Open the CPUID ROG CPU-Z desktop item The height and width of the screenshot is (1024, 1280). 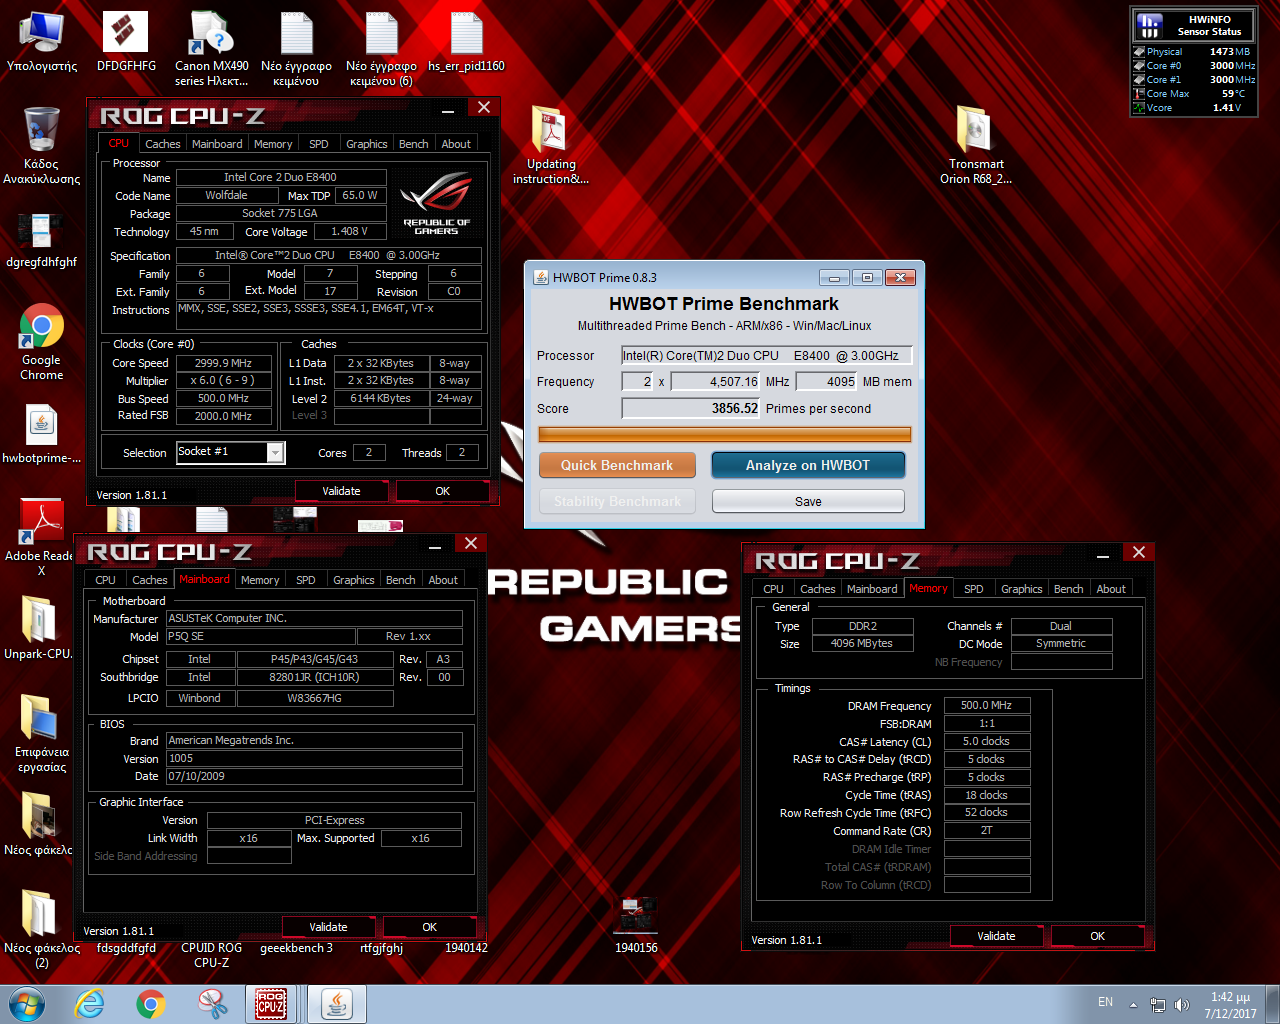[211, 955]
